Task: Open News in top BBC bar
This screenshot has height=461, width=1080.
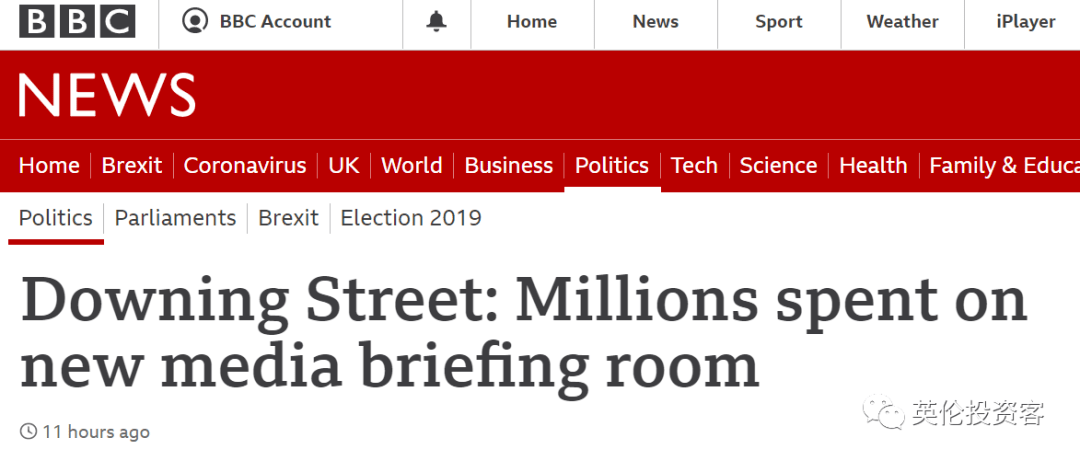Action: pos(655,22)
